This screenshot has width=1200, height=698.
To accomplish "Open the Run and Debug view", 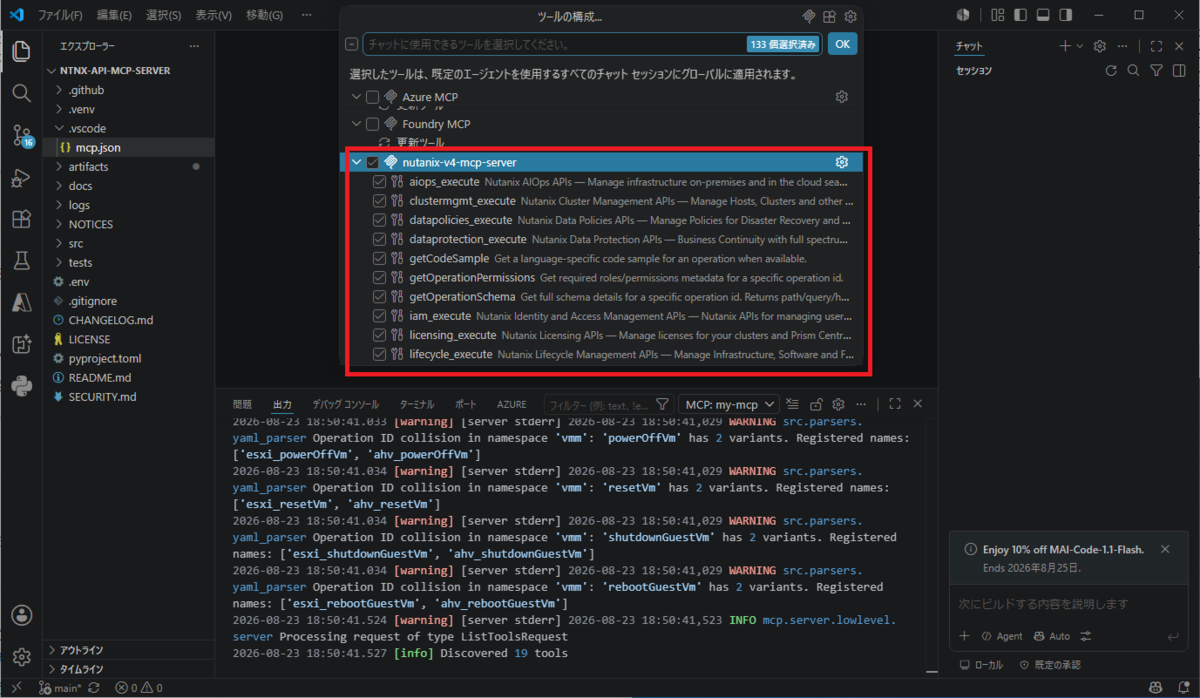I will pyautogui.click(x=21, y=178).
